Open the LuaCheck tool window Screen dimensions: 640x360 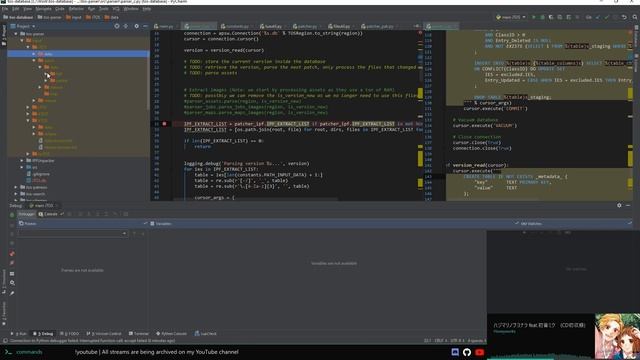(x=206, y=333)
